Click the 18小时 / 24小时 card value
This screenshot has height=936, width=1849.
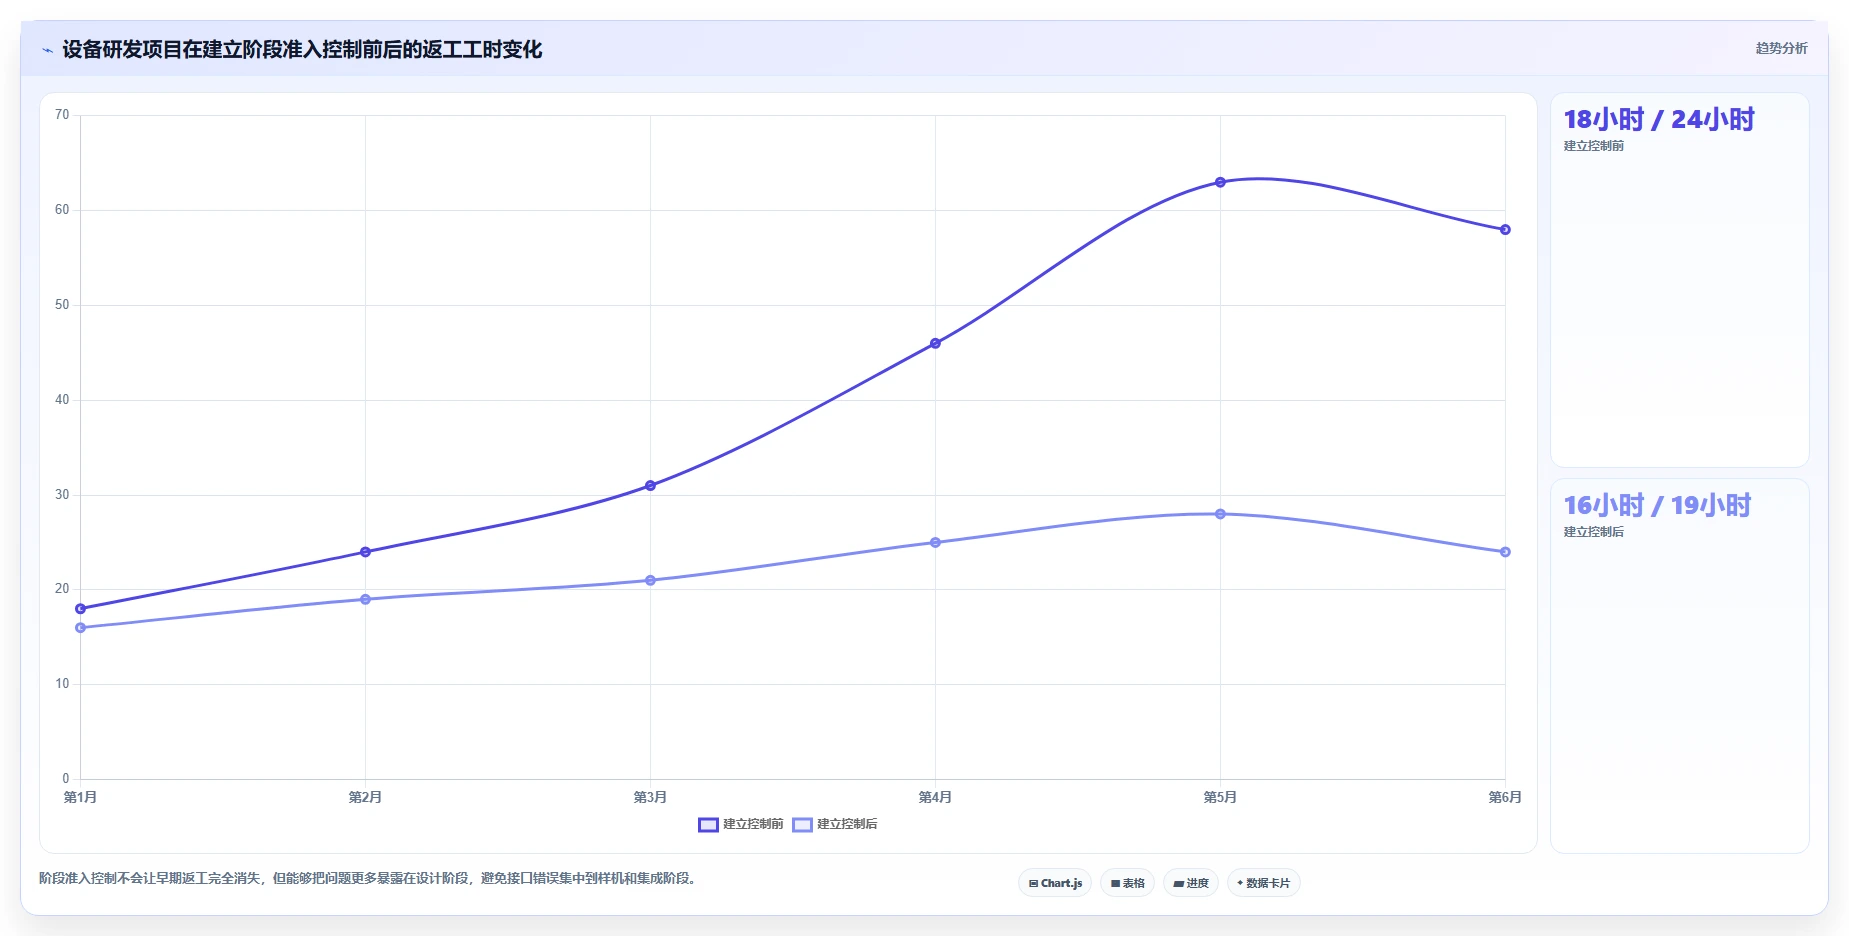tap(1659, 119)
